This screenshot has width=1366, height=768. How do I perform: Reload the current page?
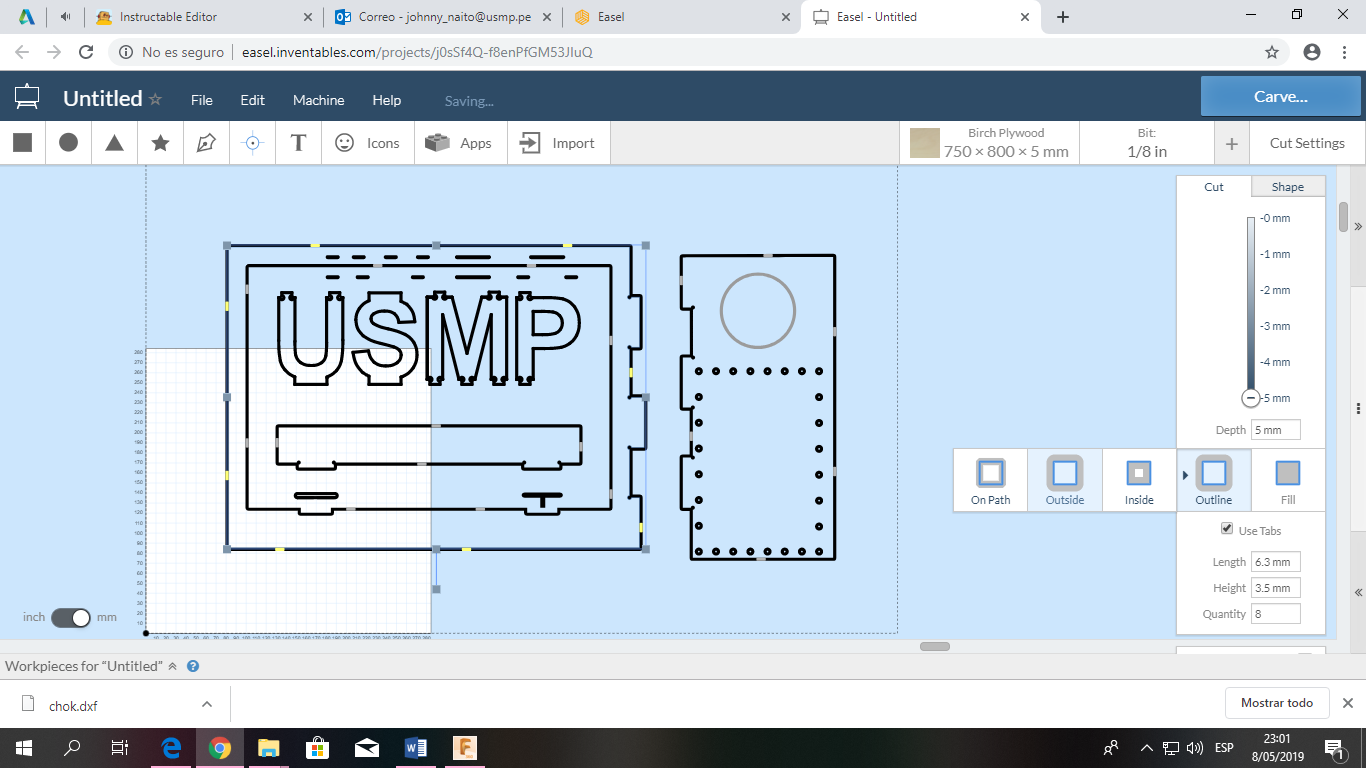86,52
